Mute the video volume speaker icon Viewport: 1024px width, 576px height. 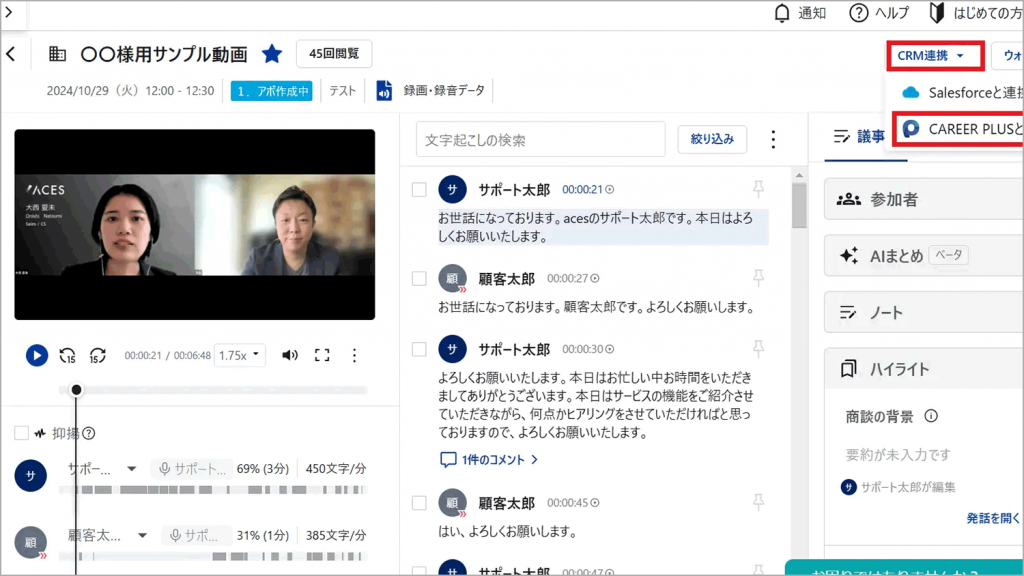pos(290,355)
